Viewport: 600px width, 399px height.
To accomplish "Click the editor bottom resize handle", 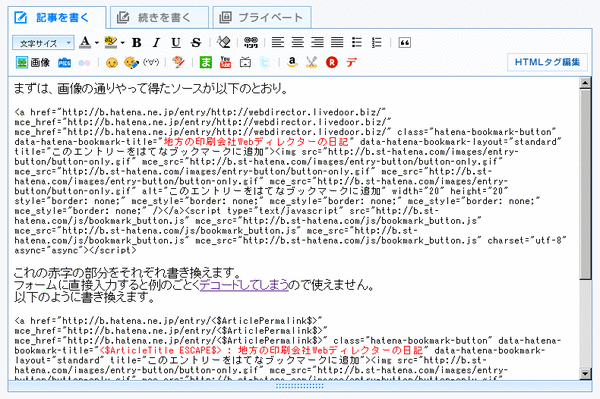I will (300, 386).
